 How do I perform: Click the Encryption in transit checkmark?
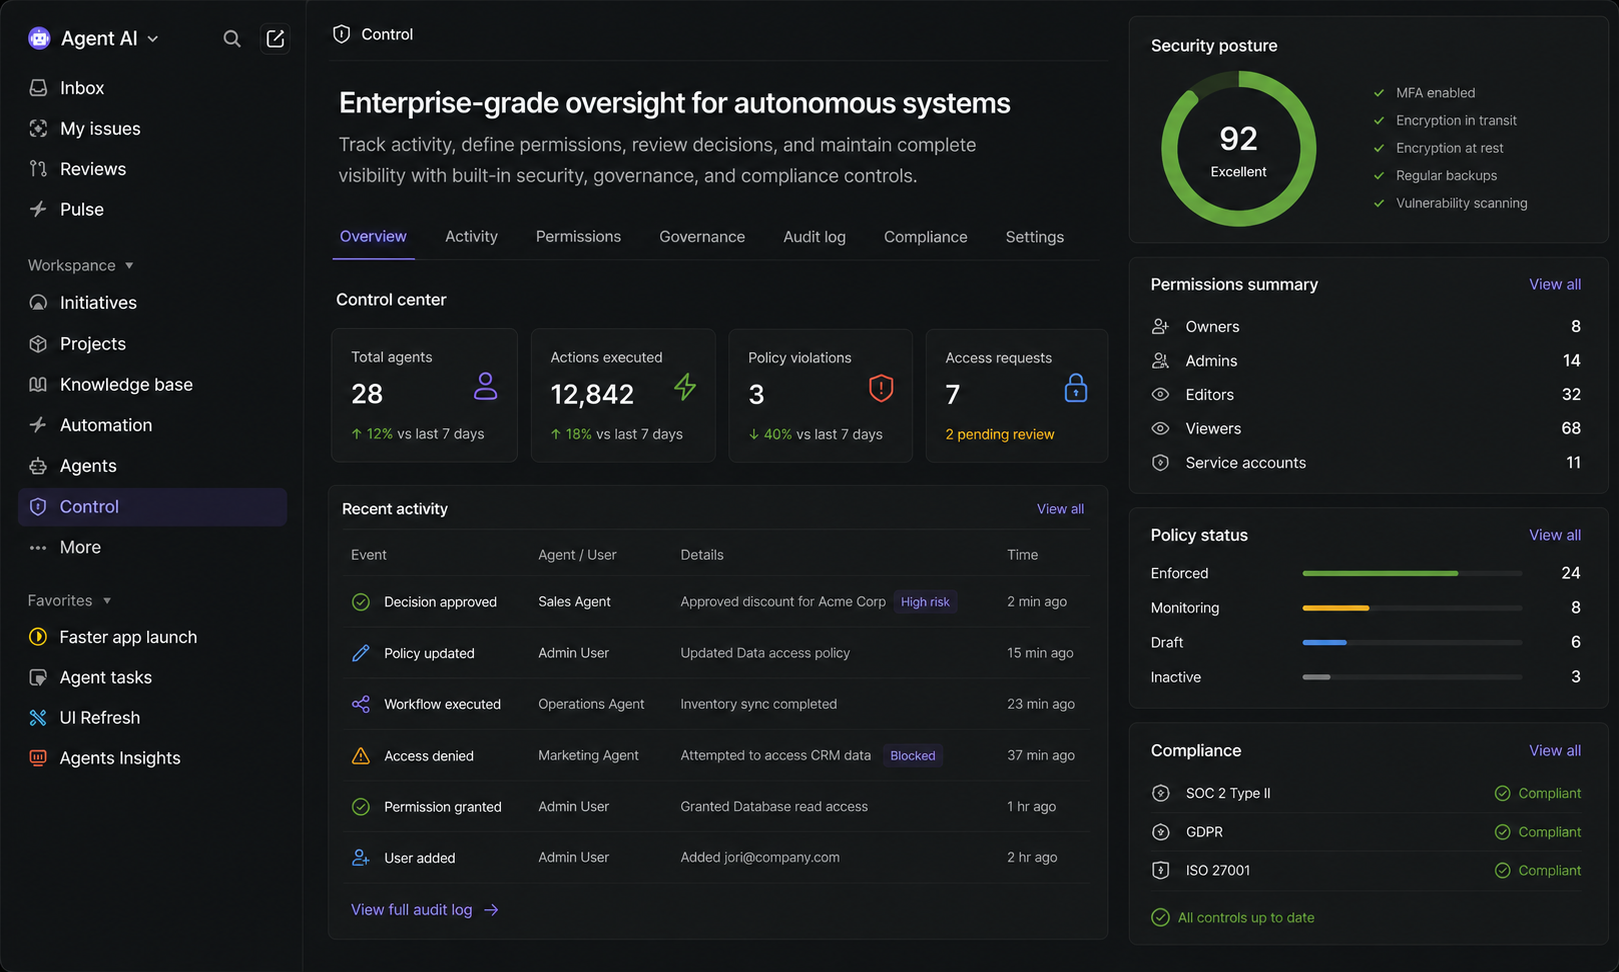pos(1379,120)
